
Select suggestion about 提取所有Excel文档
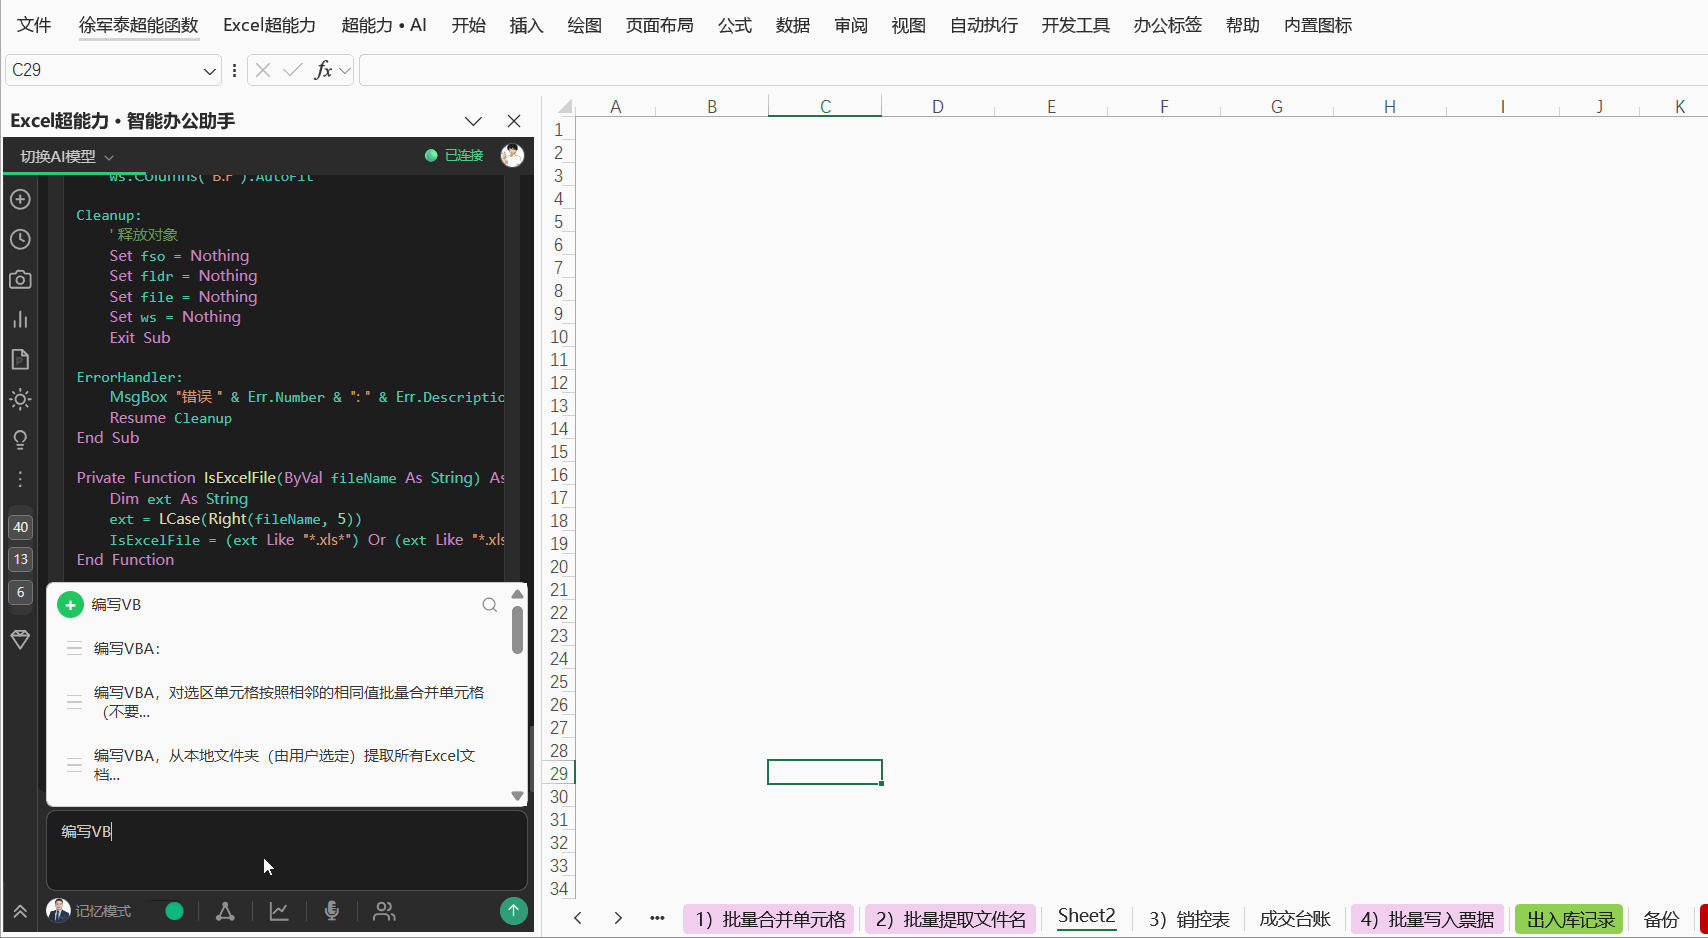click(x=285, y=765)
